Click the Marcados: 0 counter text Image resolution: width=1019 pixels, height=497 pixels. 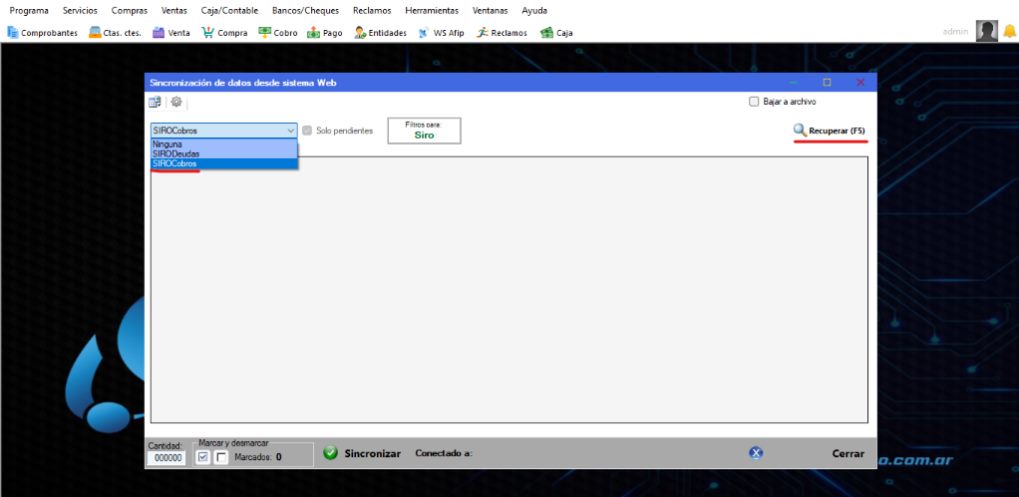click(258, 457)
